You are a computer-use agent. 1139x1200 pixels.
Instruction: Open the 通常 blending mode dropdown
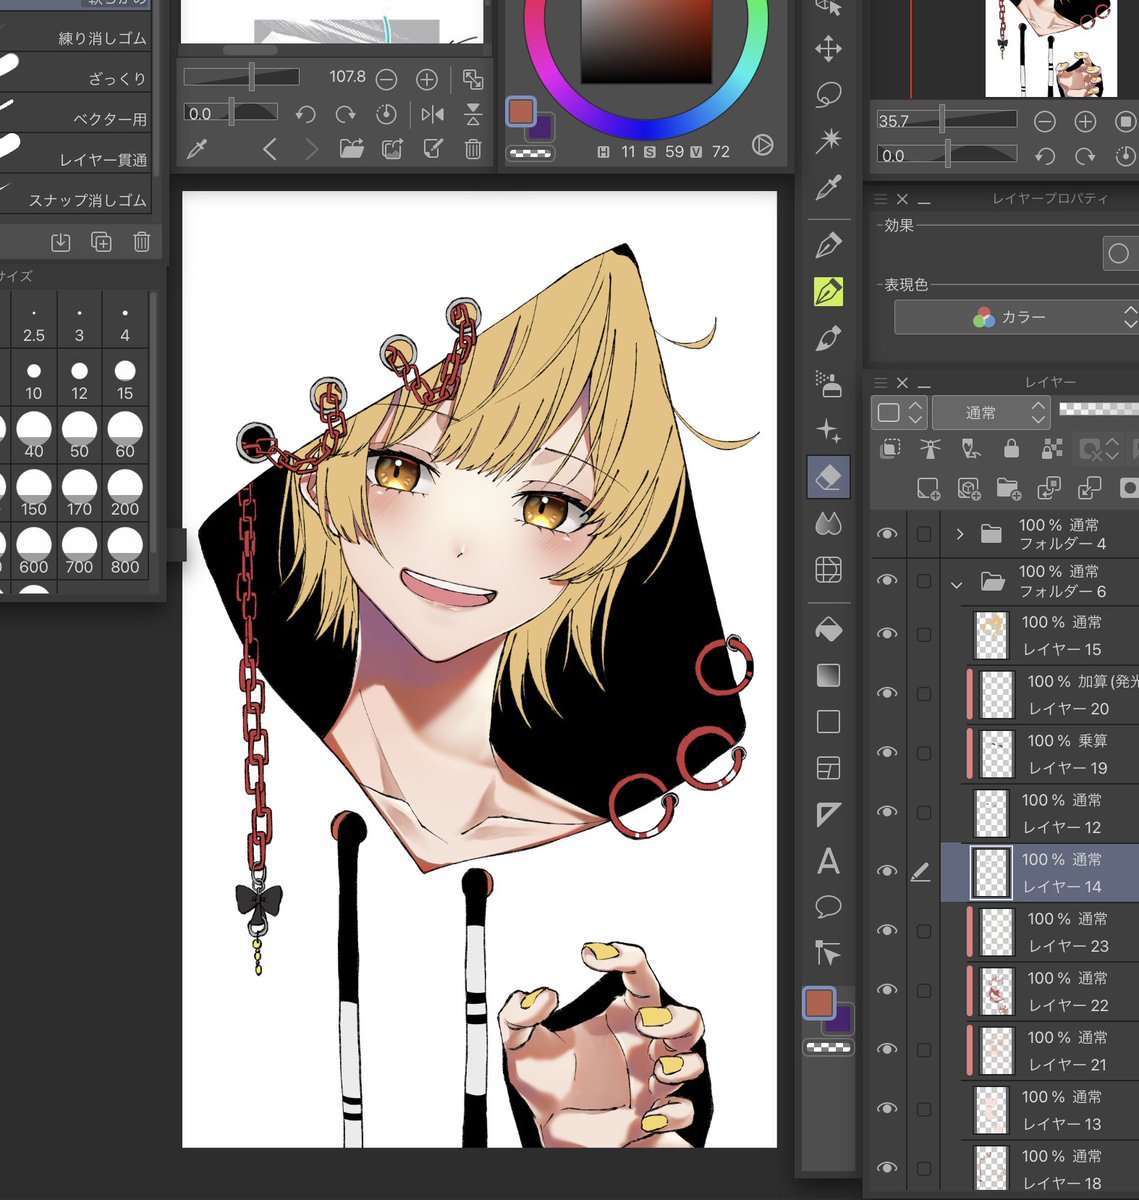[x=991, y=412]
